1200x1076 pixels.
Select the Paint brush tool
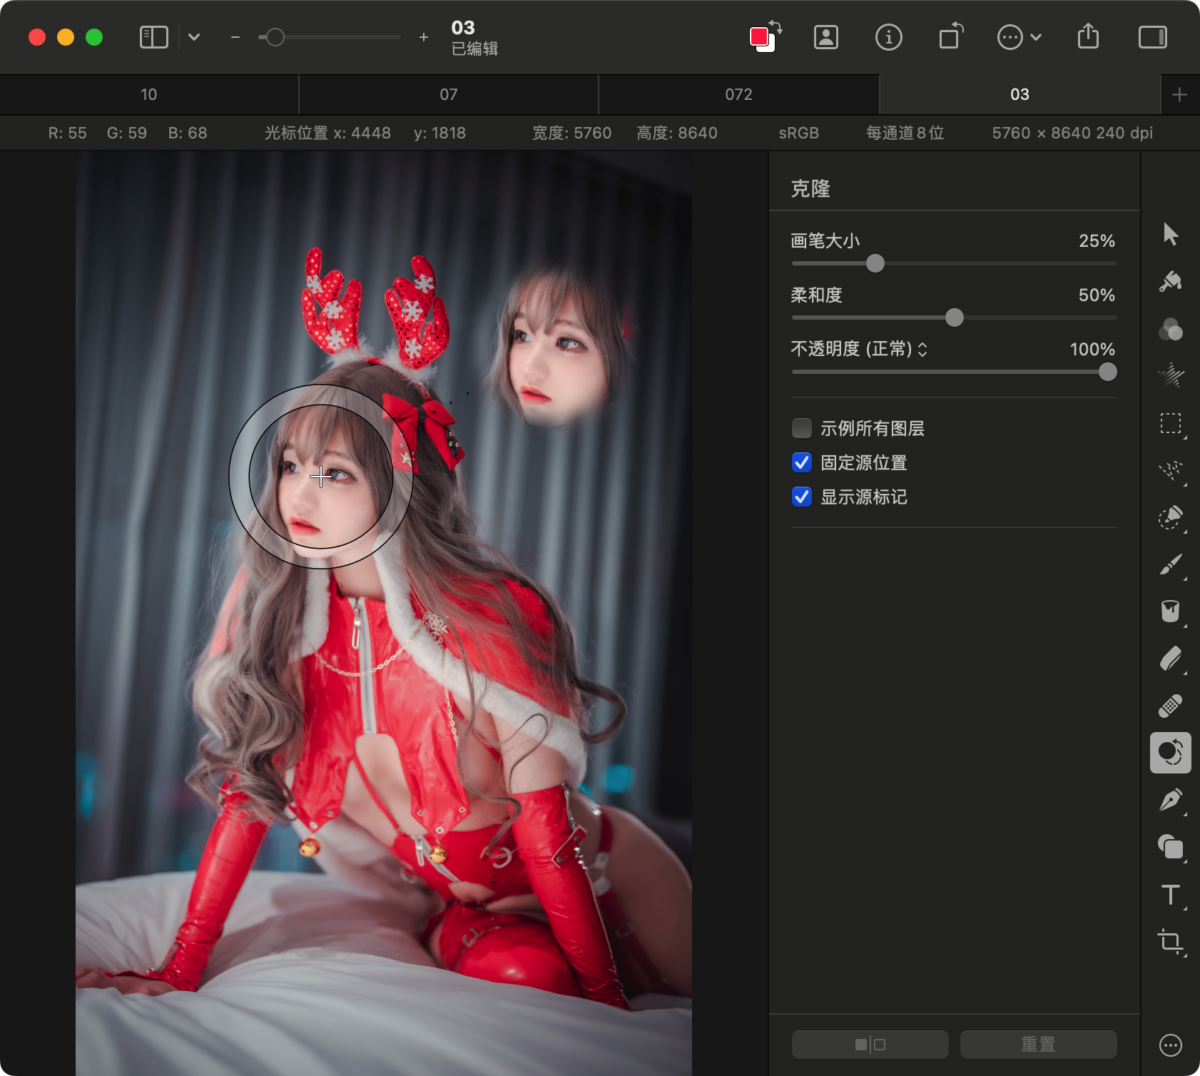click(x=1170, y=565)
